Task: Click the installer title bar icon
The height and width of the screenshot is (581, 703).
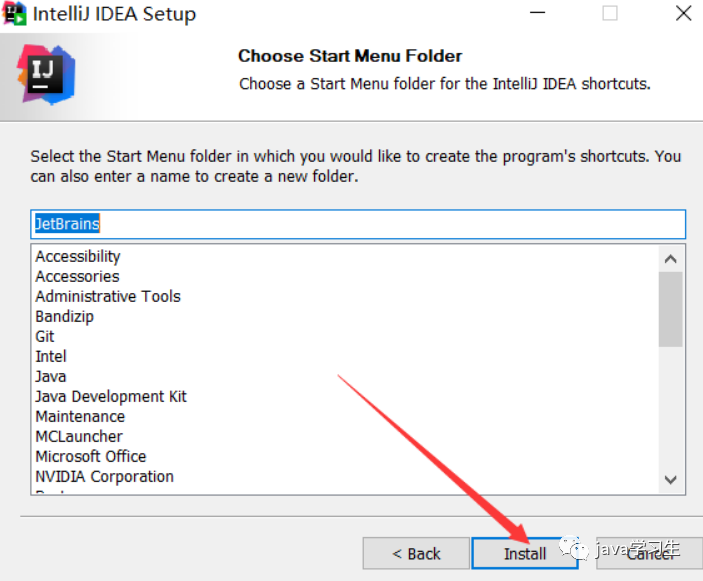Action: coord(14,14)
